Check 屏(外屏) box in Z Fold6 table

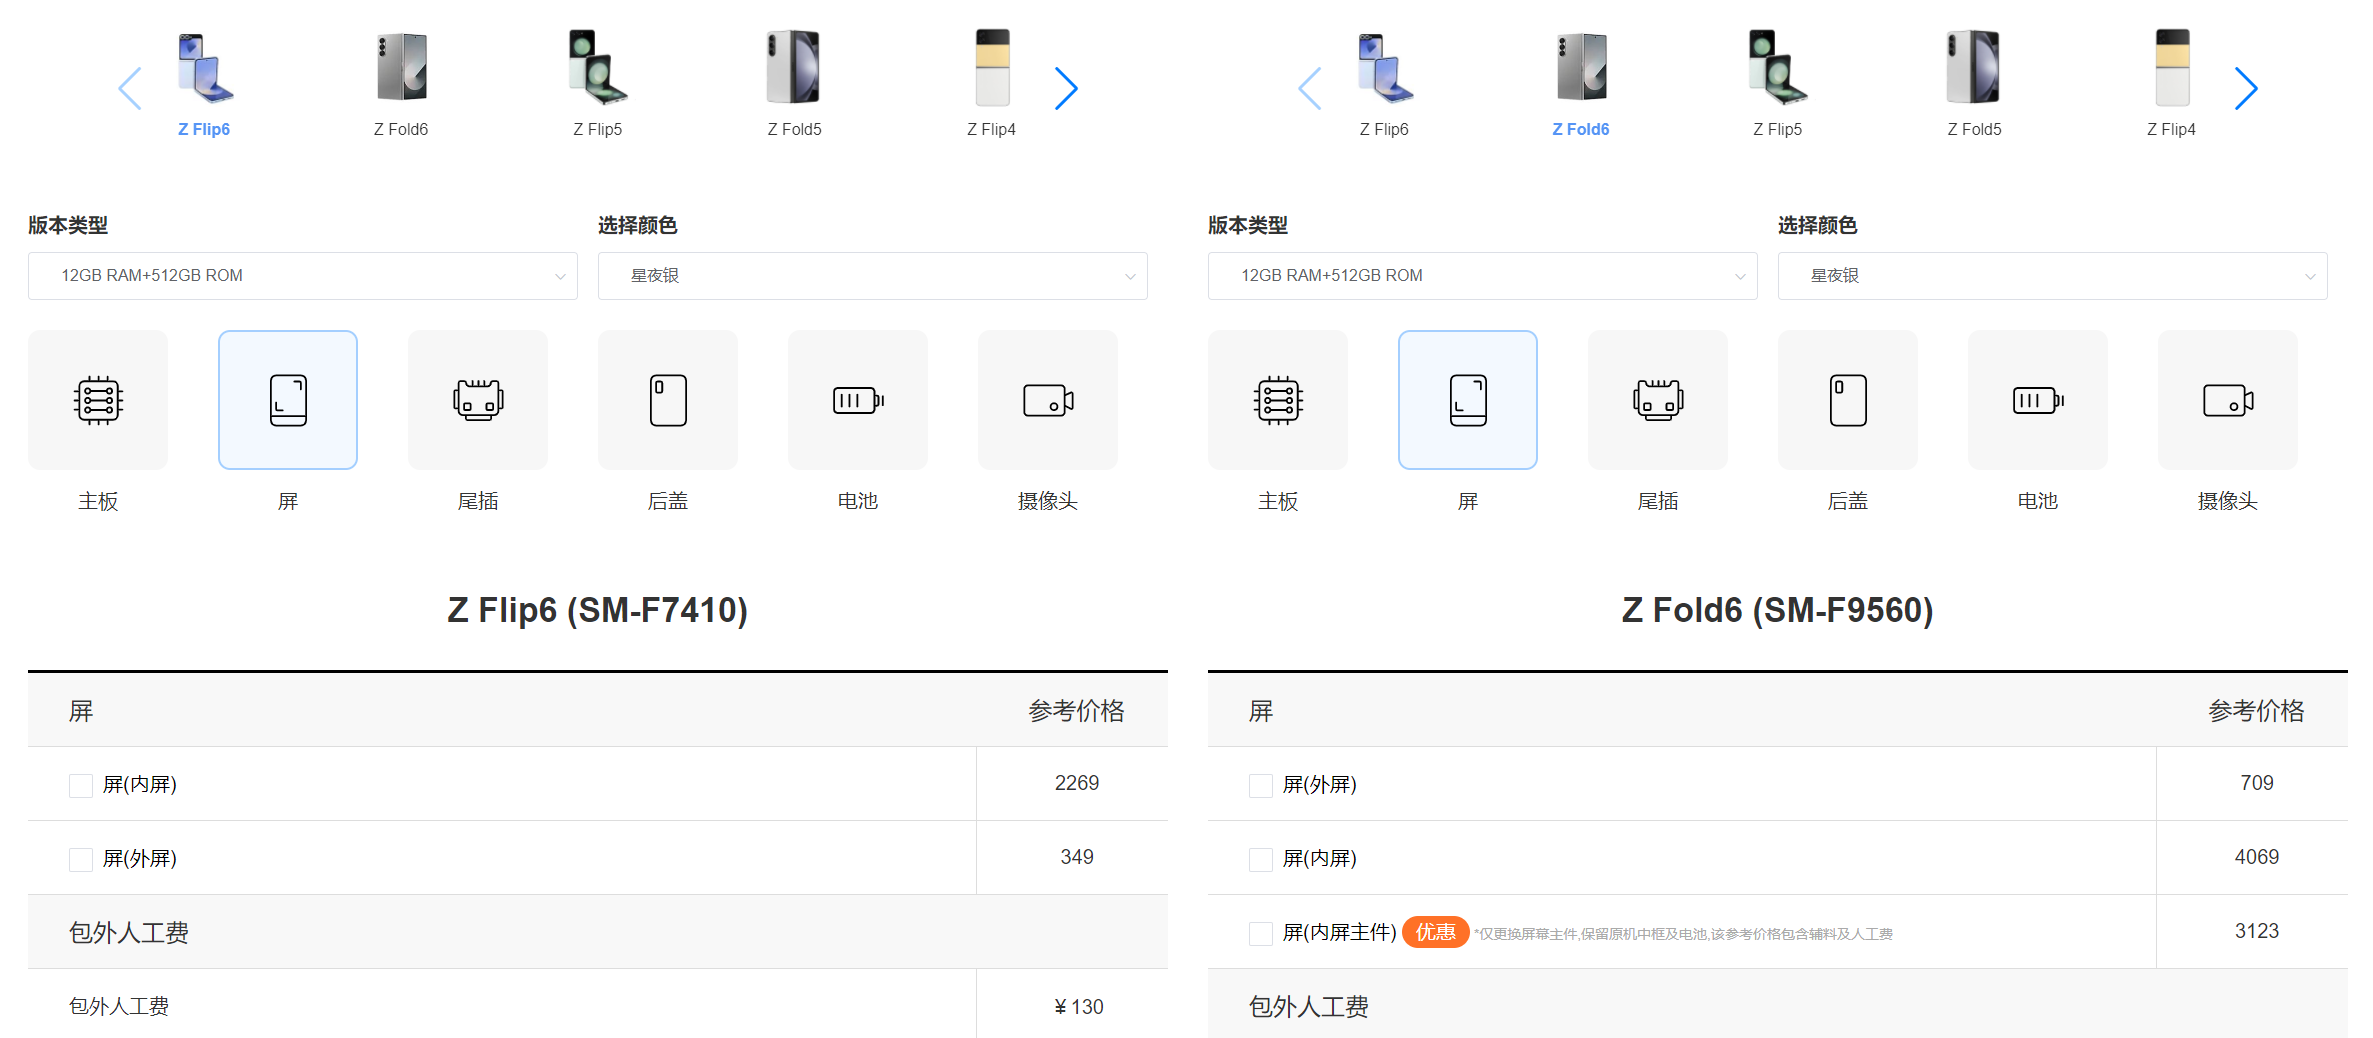coord(1261,785)
